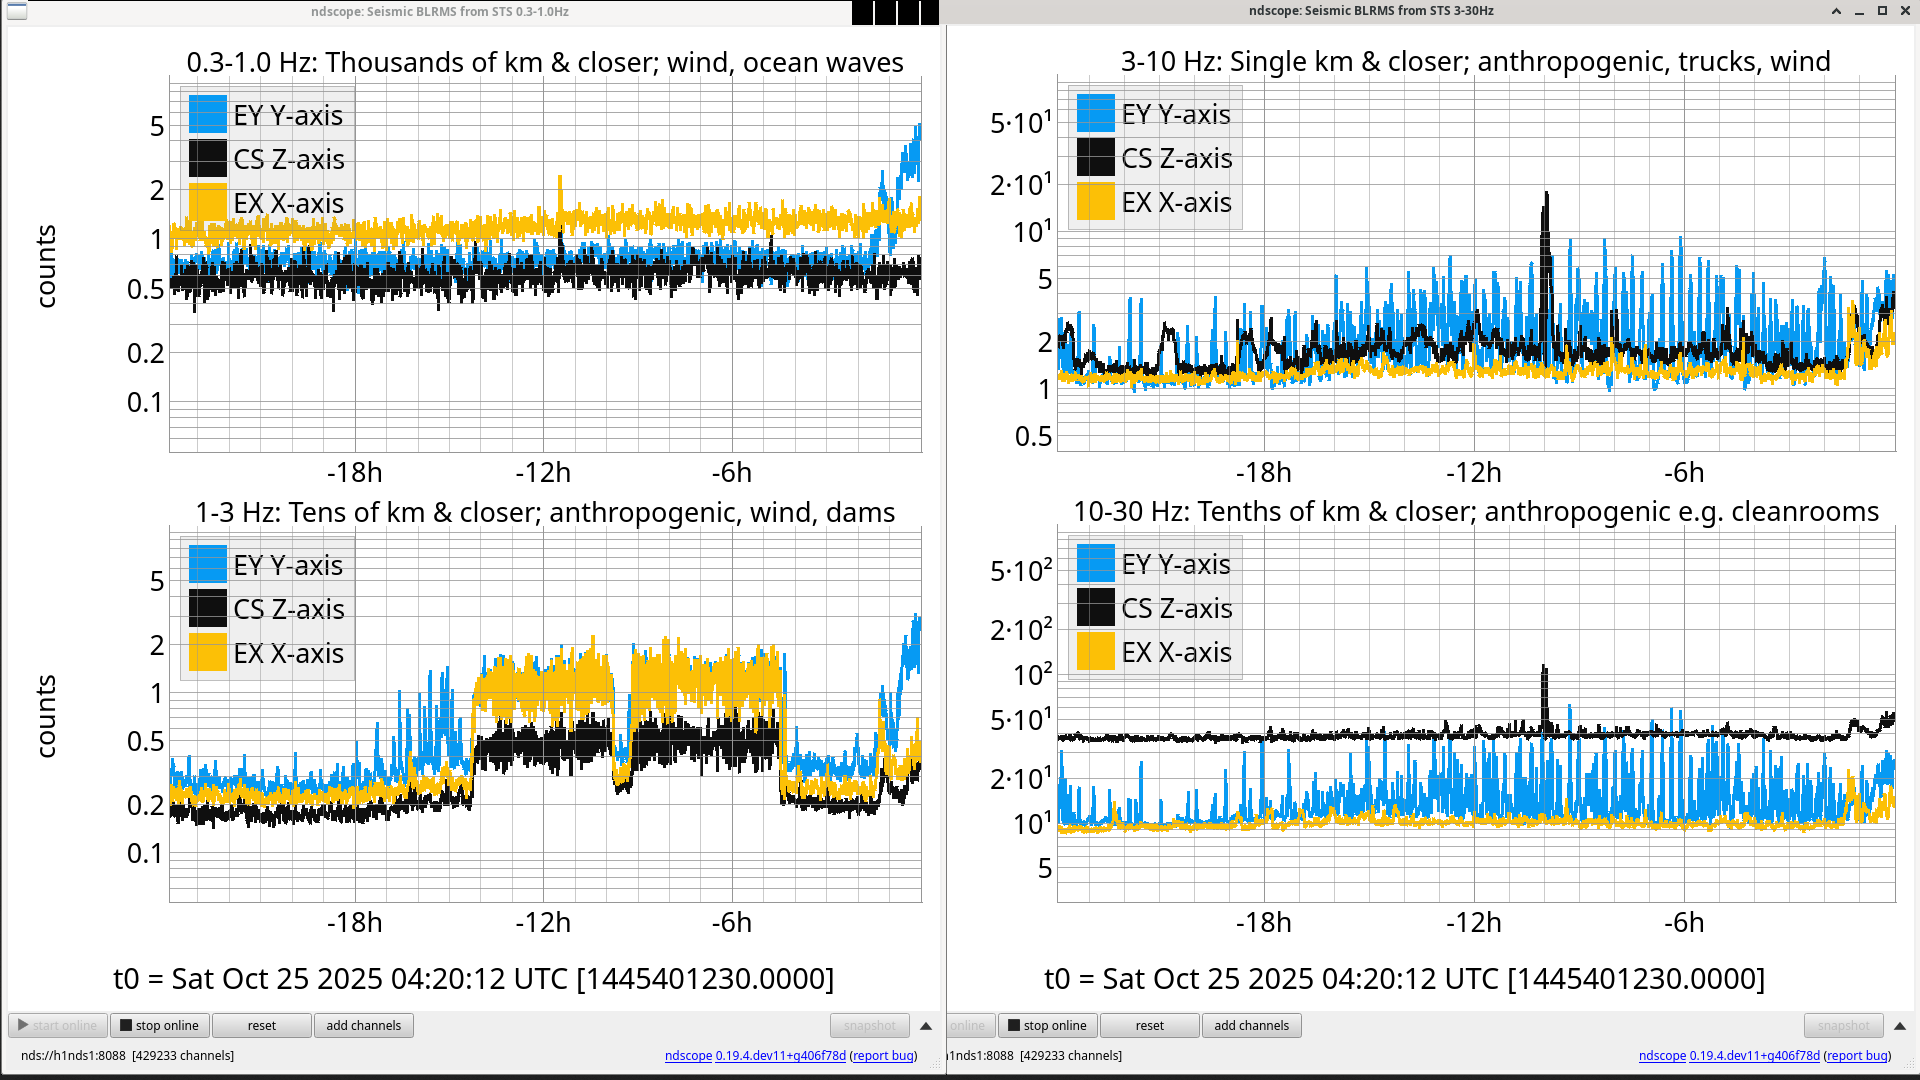Click the reset button in right window
Image resolution: width=1920 pixels, height=1080 pixels.
tap(1149, 1025)
